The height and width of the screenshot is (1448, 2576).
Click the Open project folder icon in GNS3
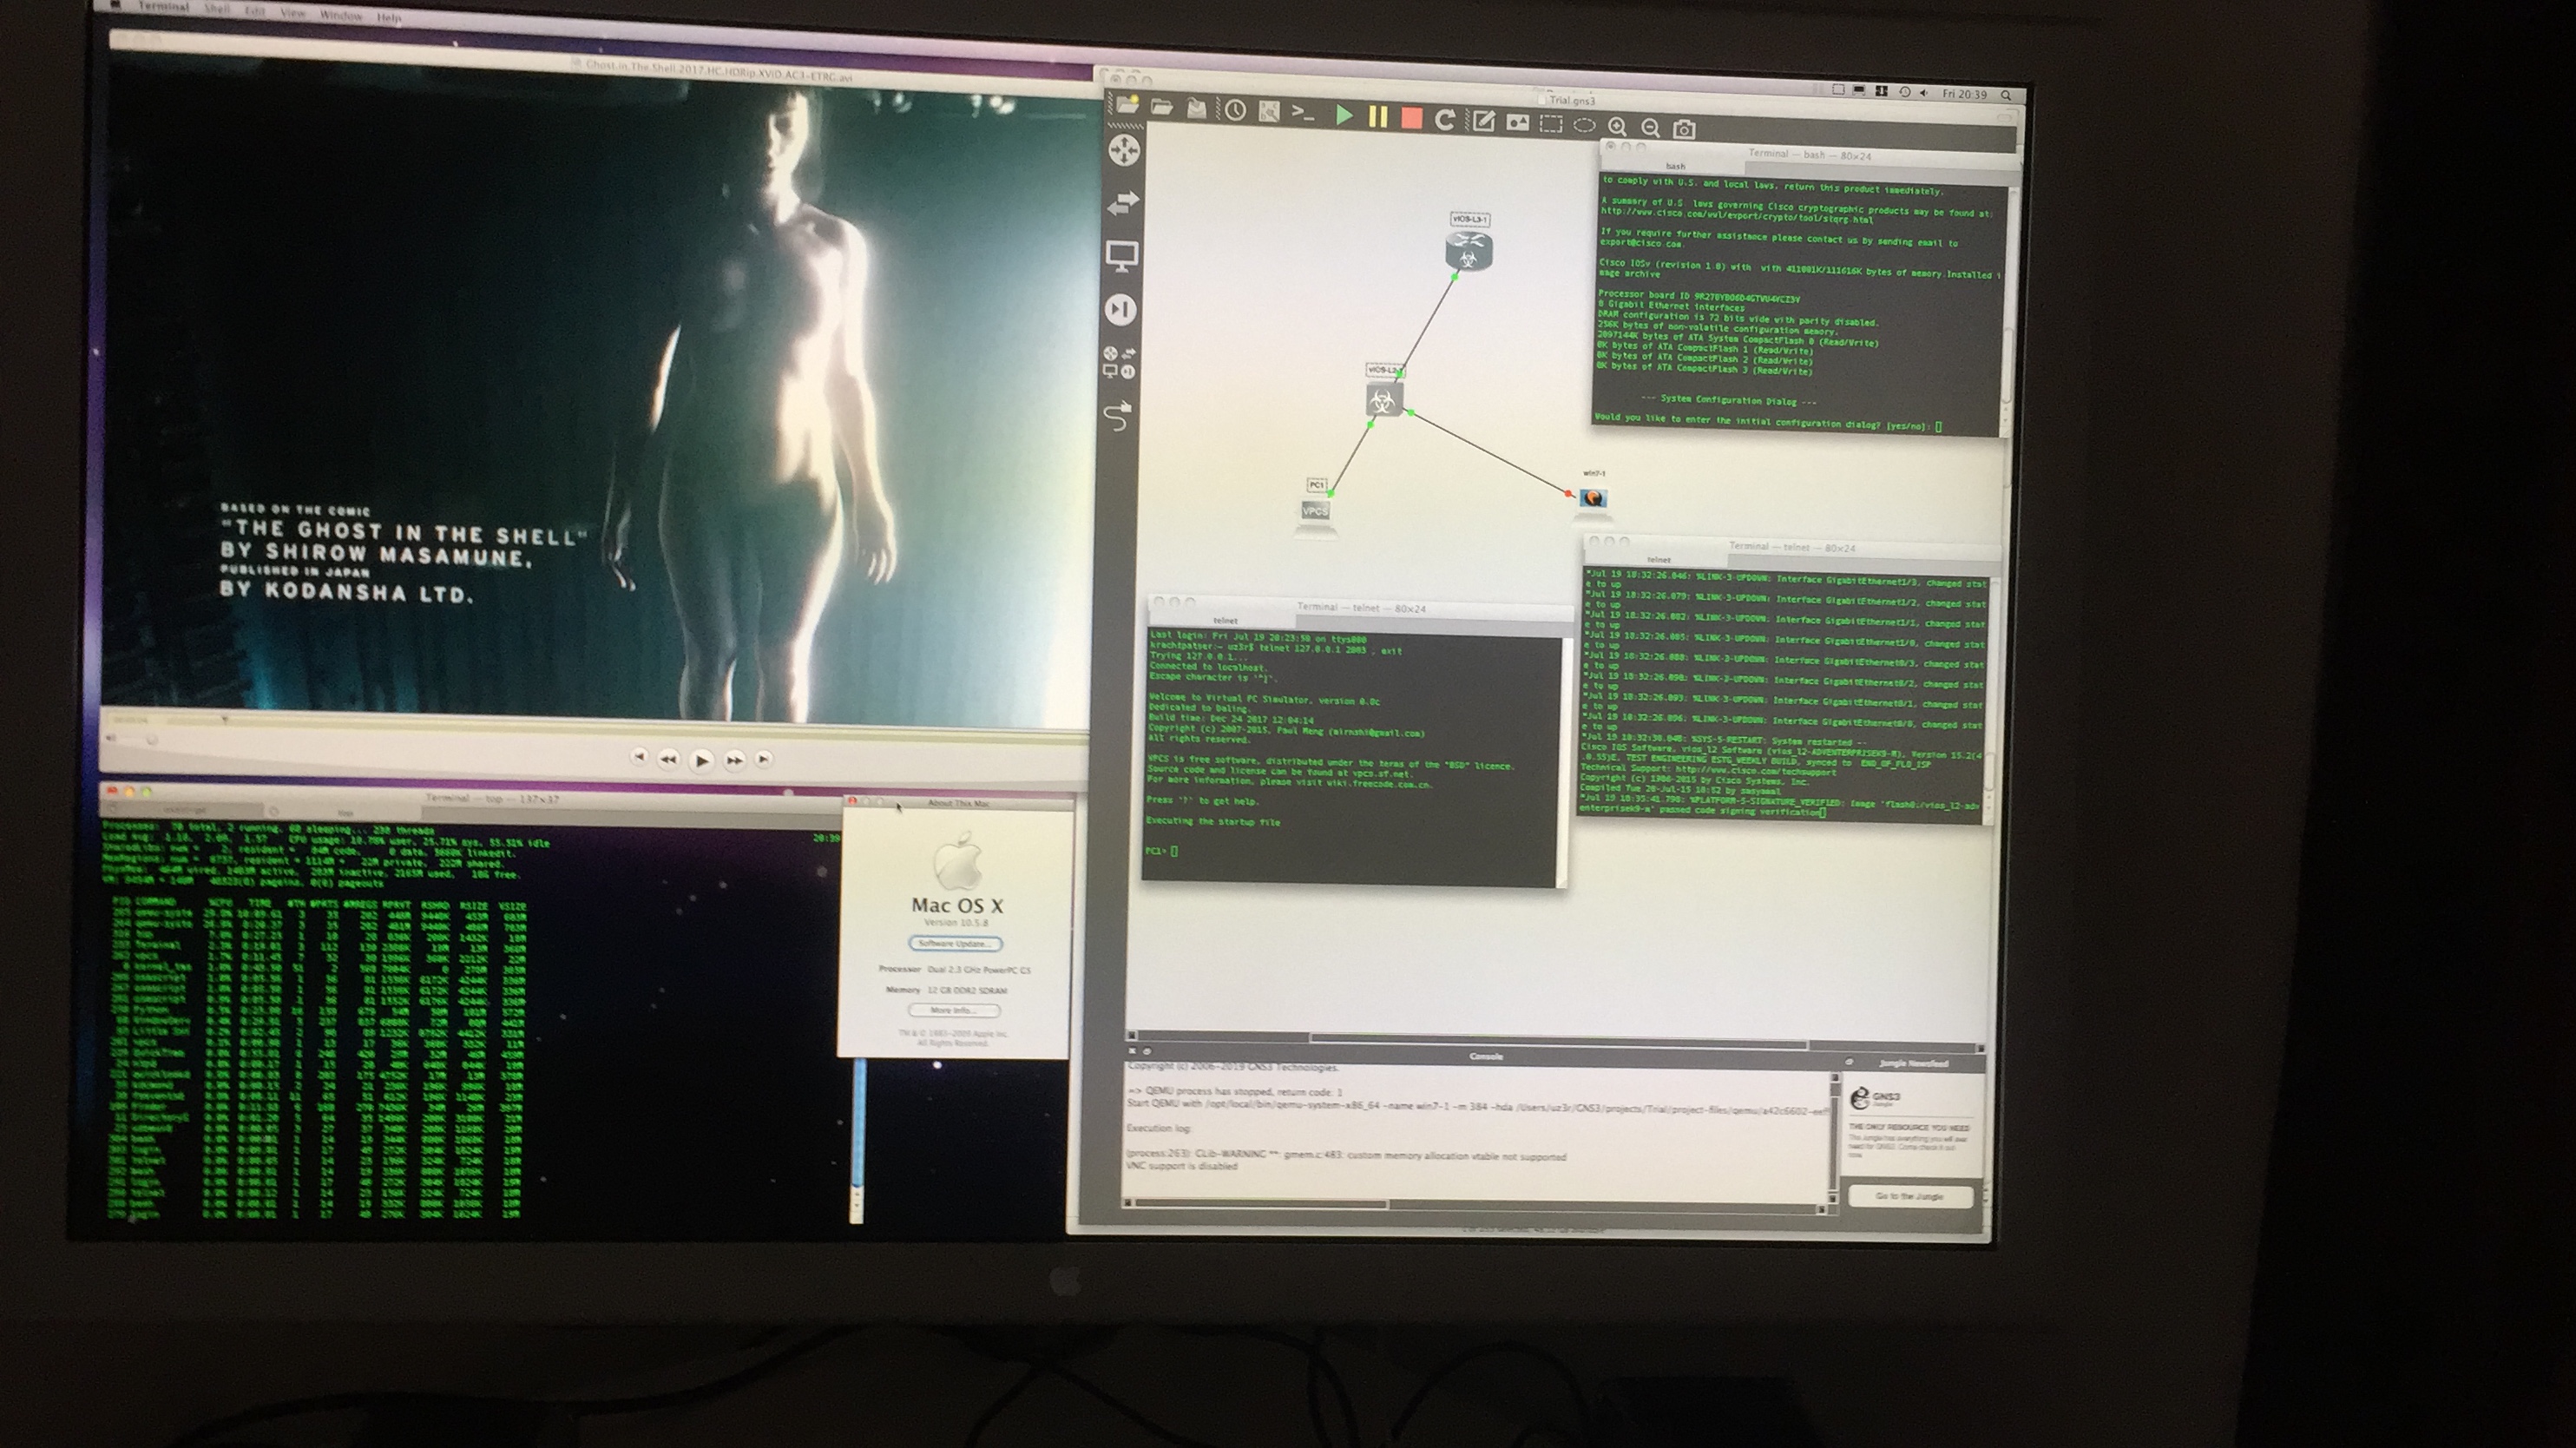tap(1162, 106)
